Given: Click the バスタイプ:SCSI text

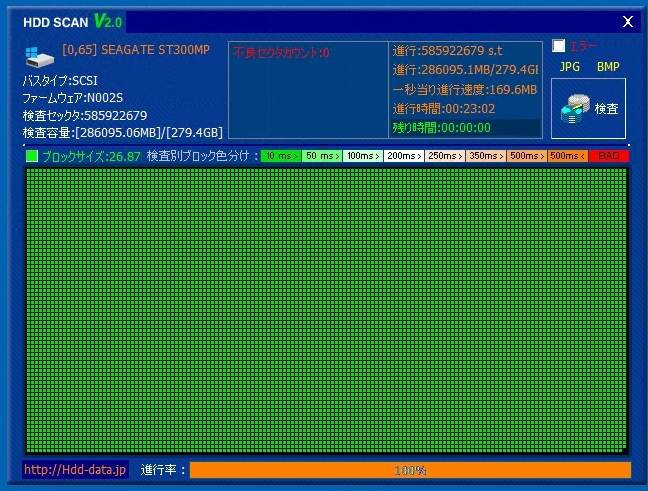Looking at the screenshot, I should coord(60,80).
